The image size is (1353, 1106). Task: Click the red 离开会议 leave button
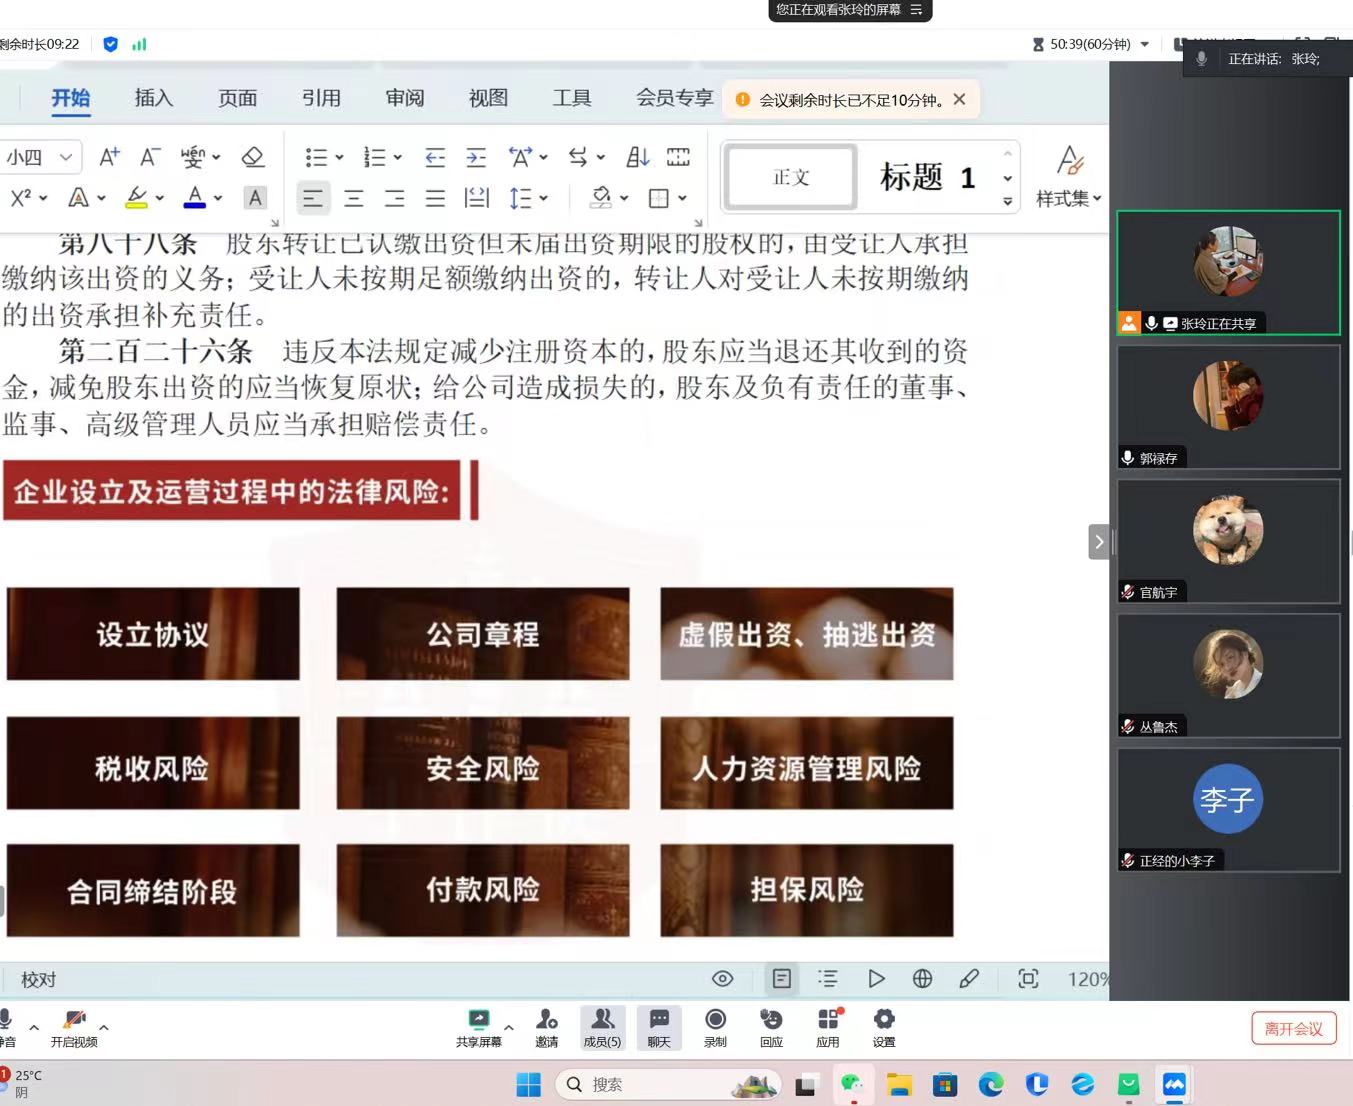pyautogui.click(x=1293, y=1028)
